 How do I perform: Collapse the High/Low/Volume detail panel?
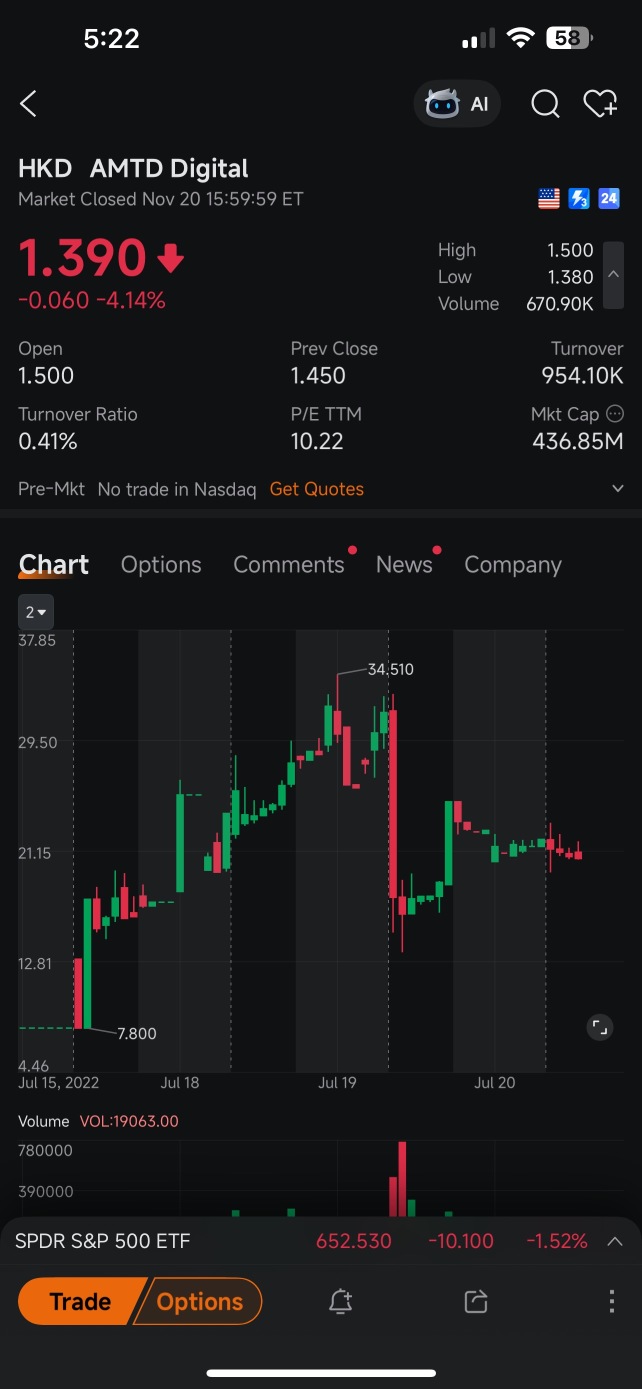tap(614, 276)
